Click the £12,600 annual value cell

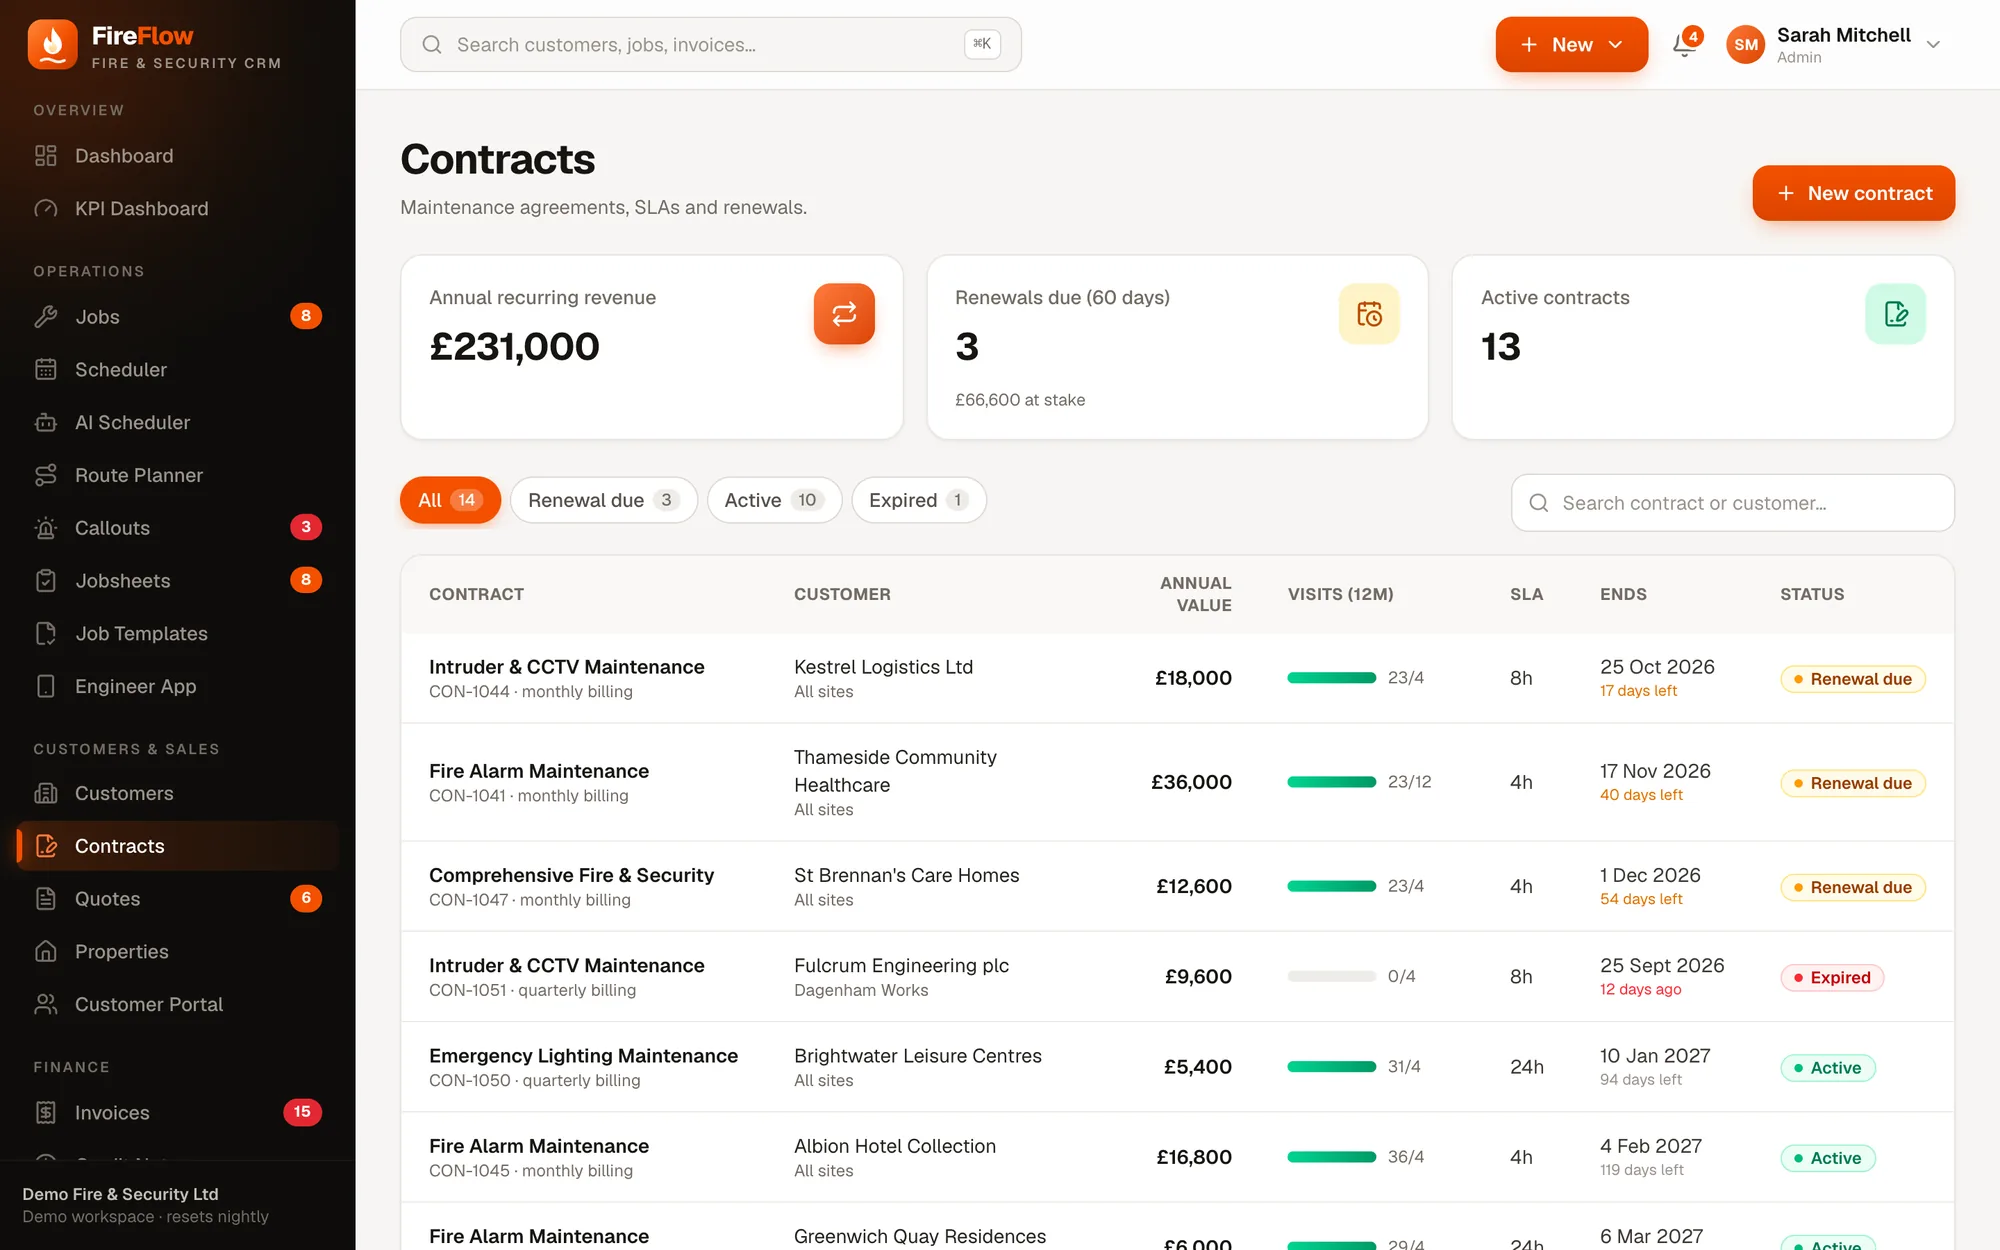(x=1193, y=886)
